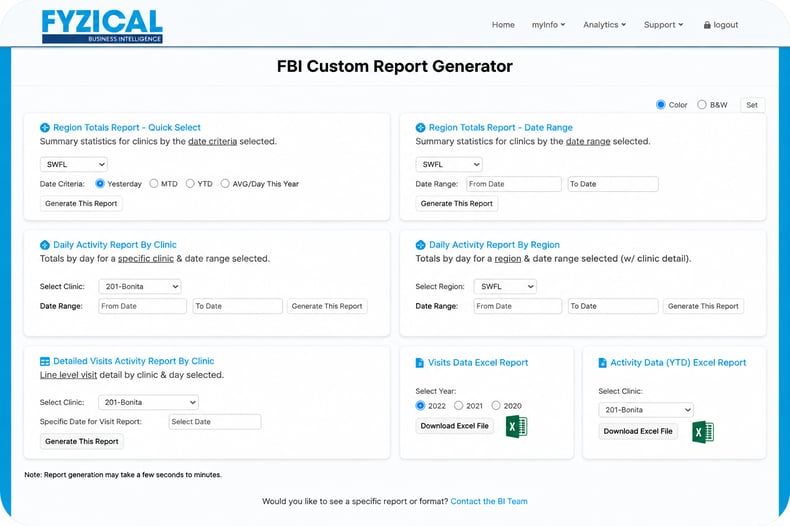Click 'Visits Data Excel Report' heading text

click(x=478, y=363)
